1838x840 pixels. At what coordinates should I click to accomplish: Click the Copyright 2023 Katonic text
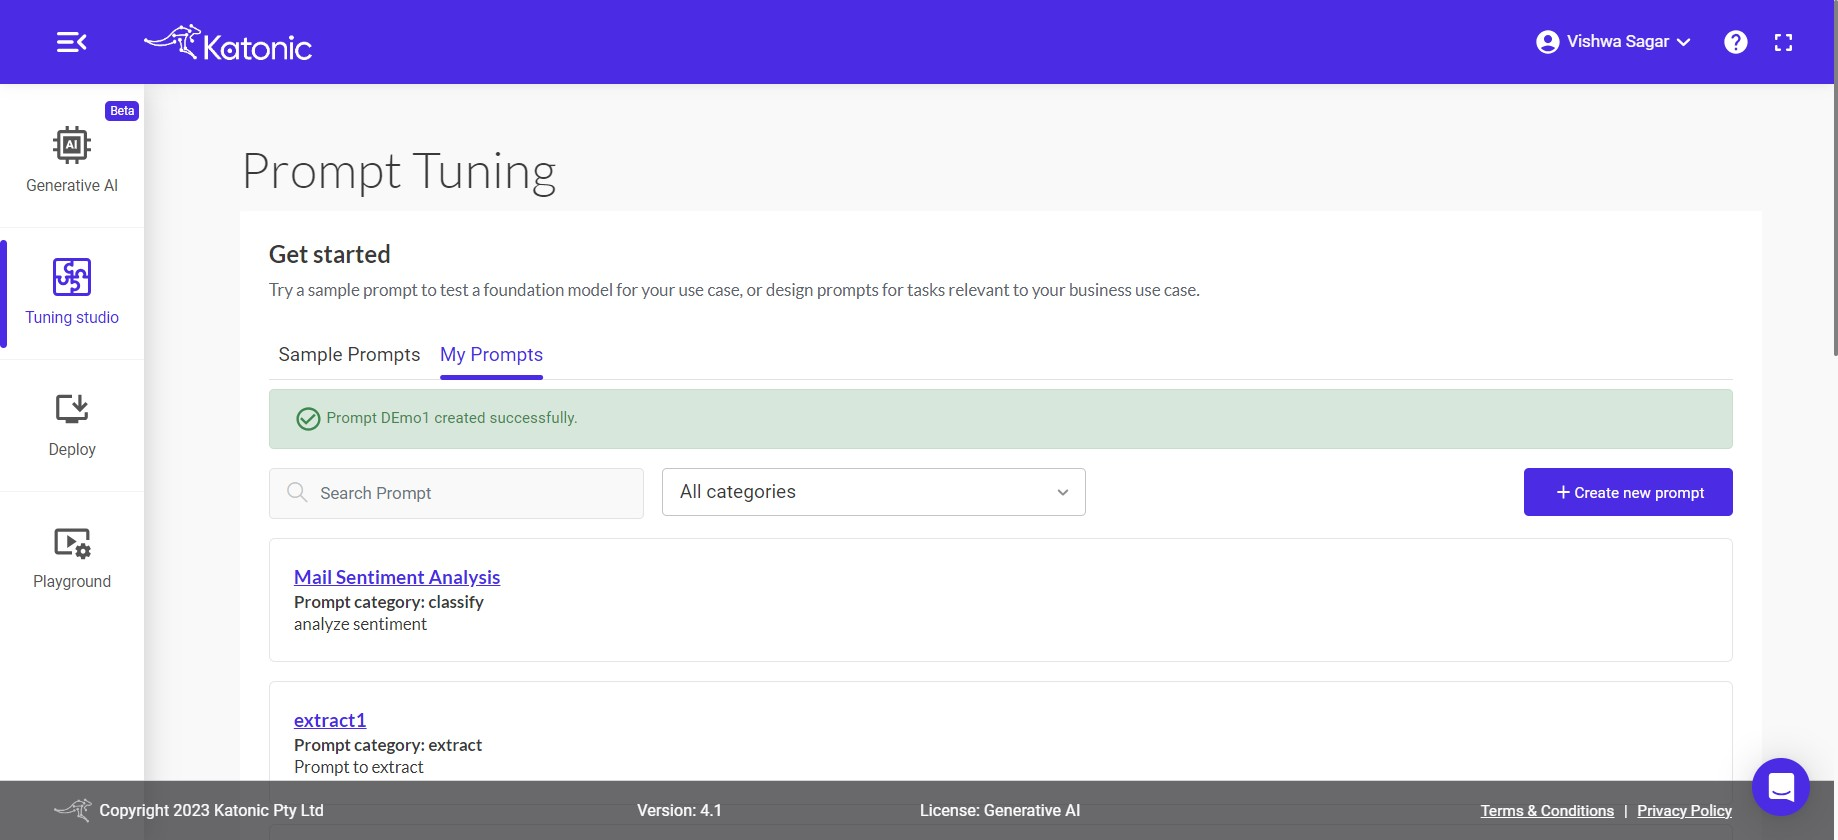point(211,810)
